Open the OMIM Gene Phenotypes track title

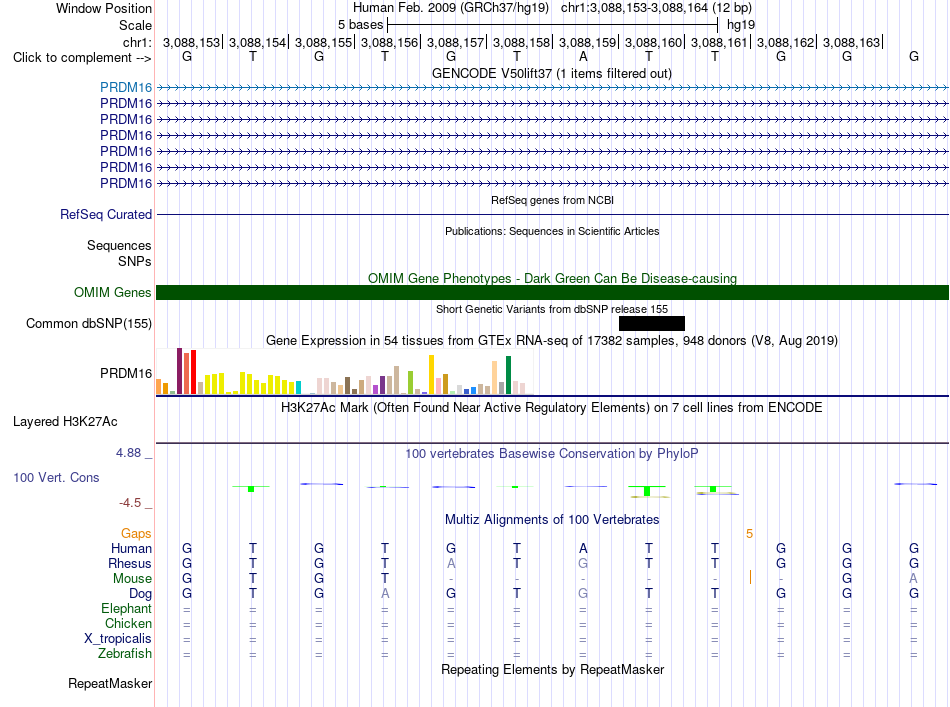coord(553,278)
